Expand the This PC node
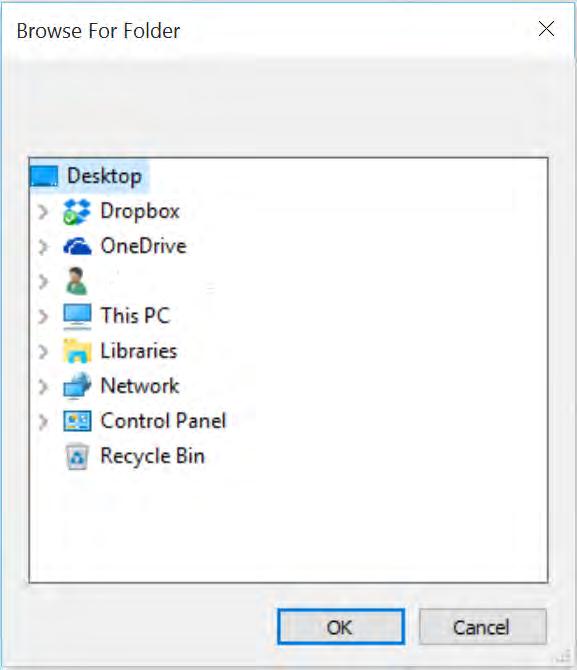 [x=43, y=316]
